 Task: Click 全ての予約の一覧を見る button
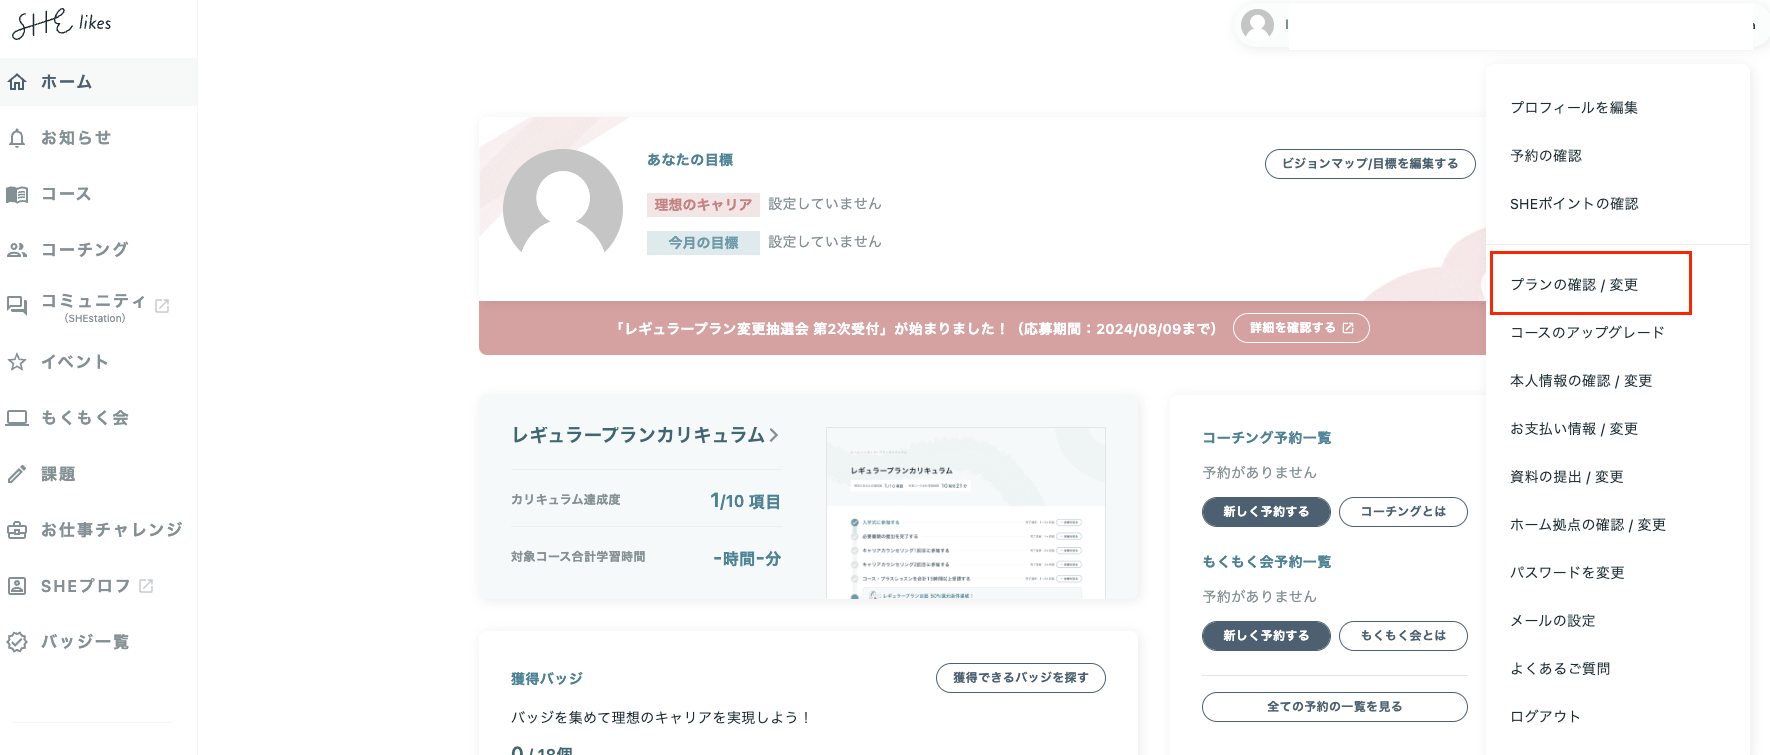pyautogui.click(x=1335, y=707)
